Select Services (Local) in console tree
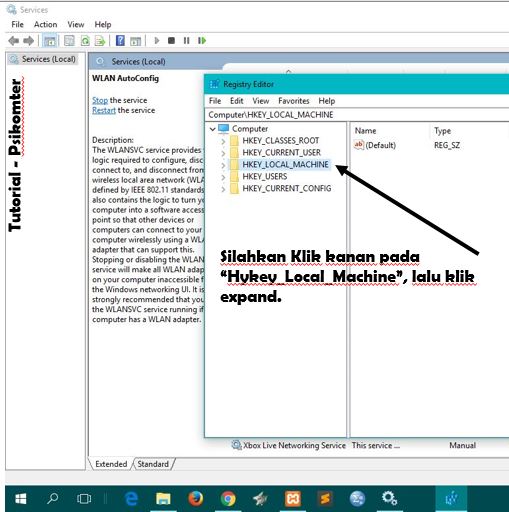509x512 pixels. click(49, 59)
